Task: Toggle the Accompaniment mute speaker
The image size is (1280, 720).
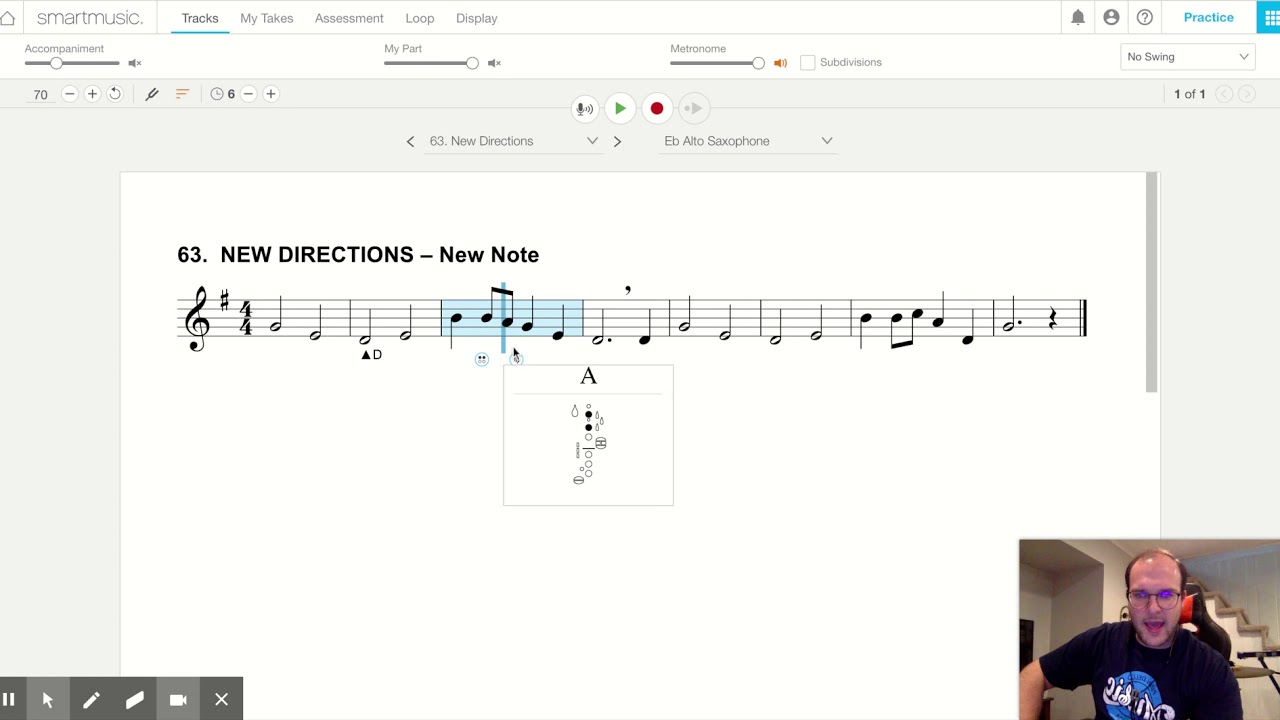Action: coord(135,63)
